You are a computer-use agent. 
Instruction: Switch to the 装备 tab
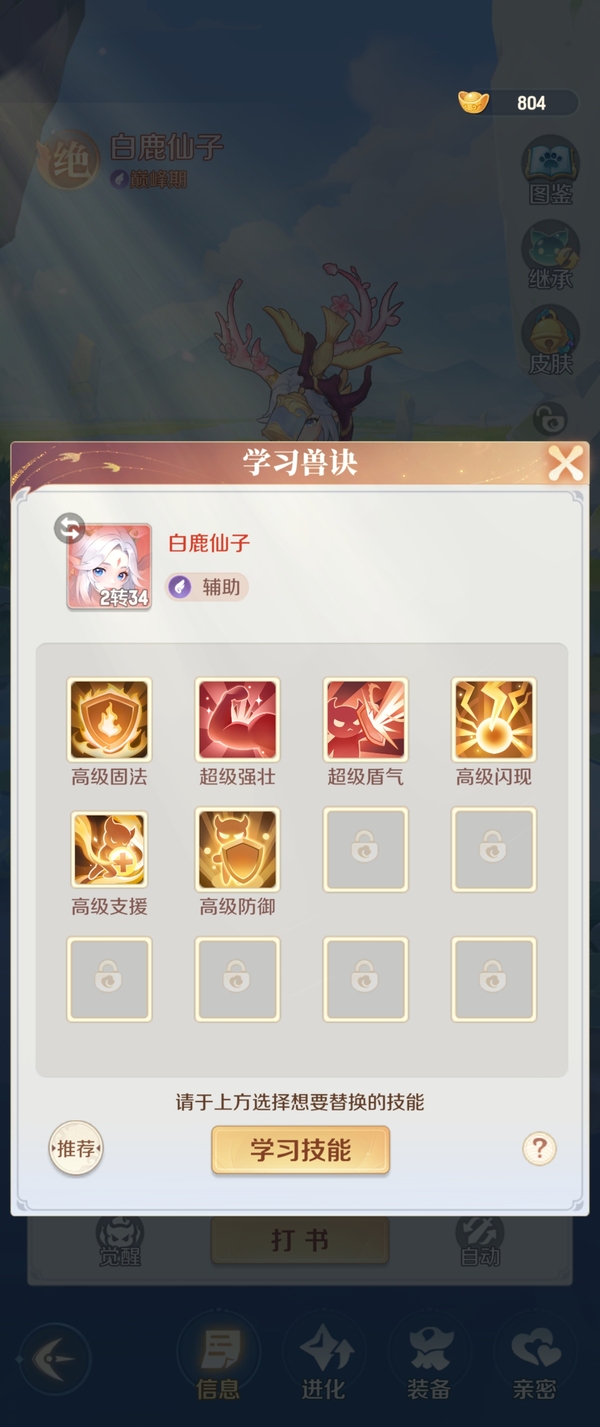tap(428, 1358)
